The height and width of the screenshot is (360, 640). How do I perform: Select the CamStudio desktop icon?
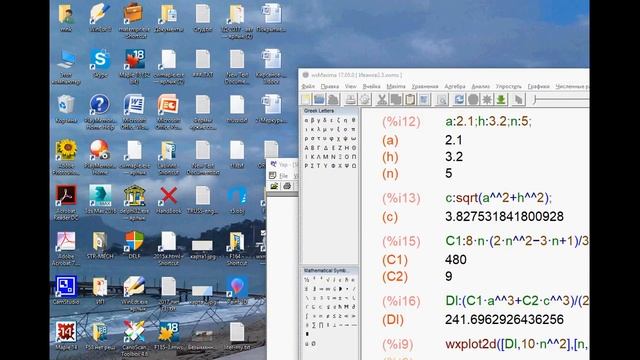[x=66, y=291]
